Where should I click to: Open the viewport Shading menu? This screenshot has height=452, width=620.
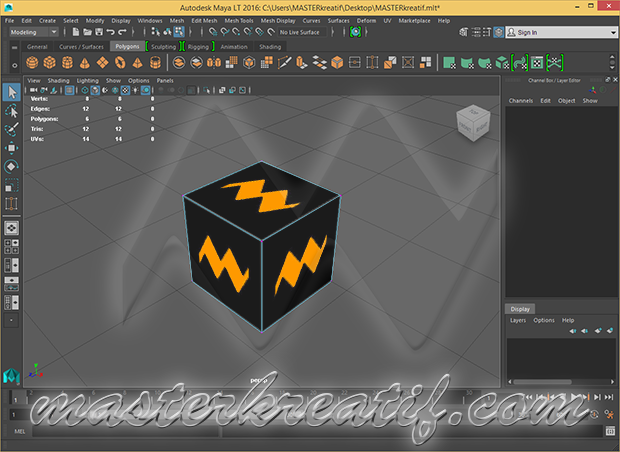click(x=59, y=80)
